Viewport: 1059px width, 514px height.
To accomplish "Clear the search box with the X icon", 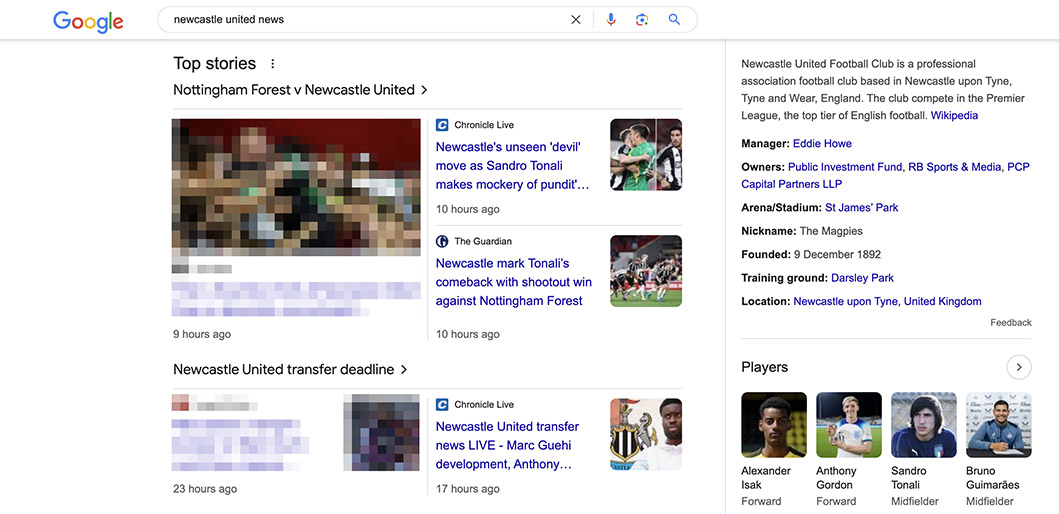I will 576,20.
